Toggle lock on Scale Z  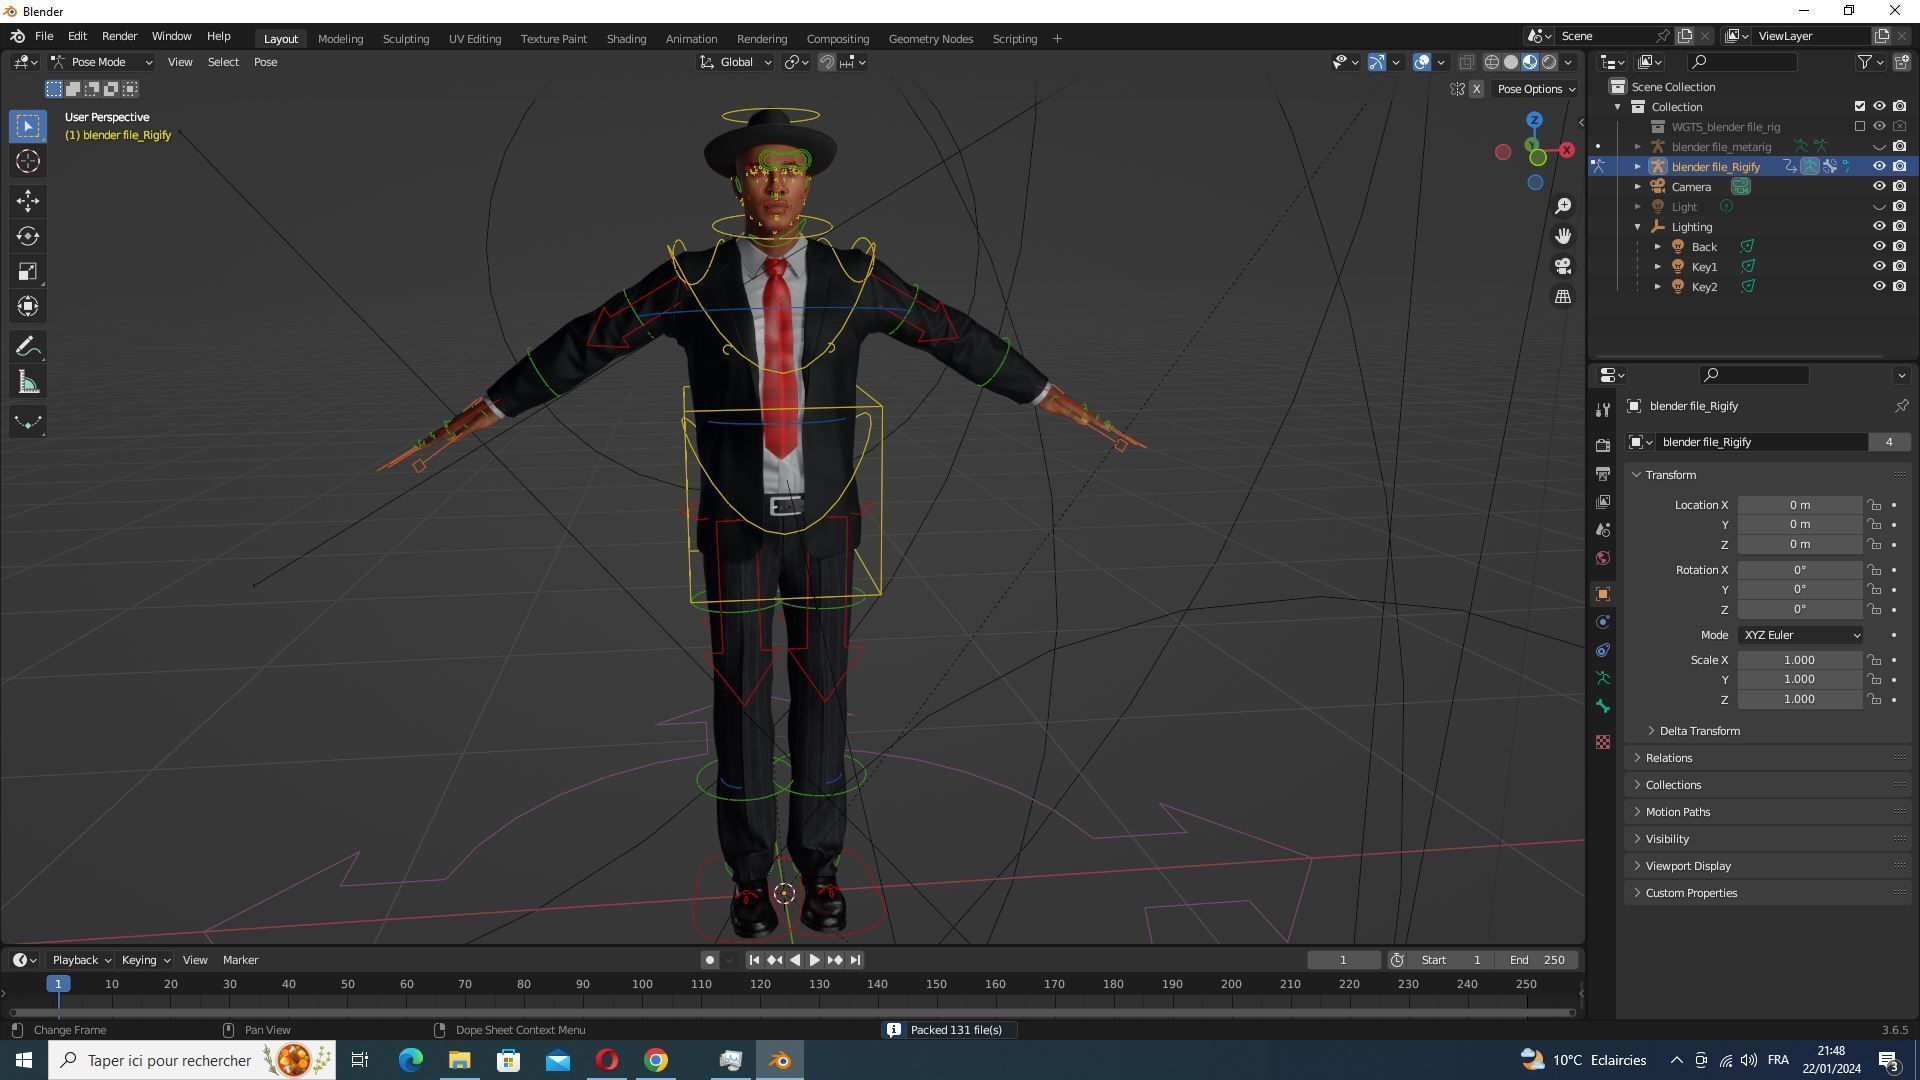tap(1874, 700)
